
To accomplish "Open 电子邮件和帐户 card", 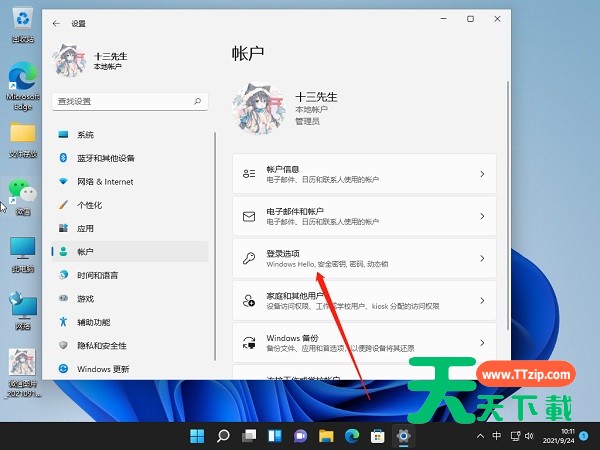I will [364, 216].
